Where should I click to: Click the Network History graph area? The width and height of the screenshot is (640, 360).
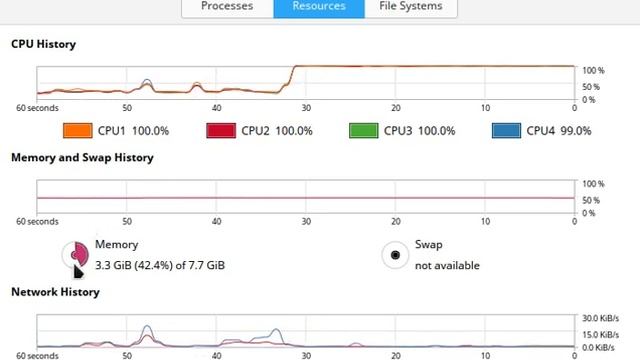[x=305, y=331]
